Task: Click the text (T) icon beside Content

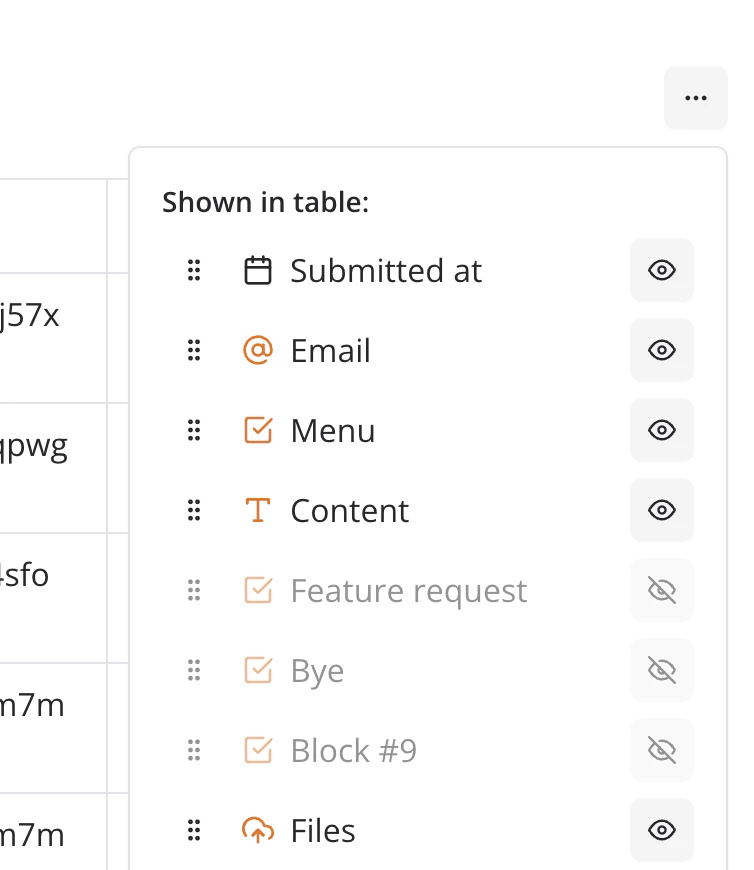Action: 258,510
